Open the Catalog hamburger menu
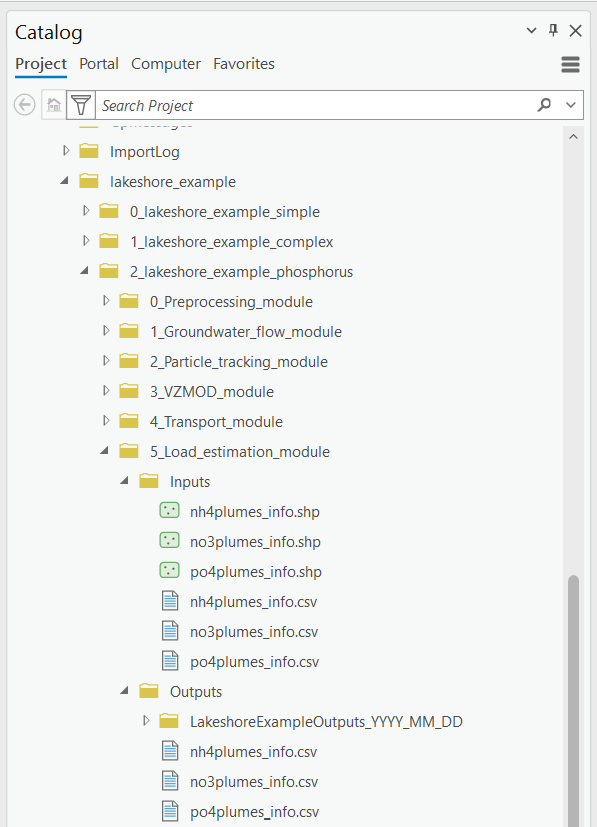597x827 pixels. pyautogui.click(x=571, y=64)
